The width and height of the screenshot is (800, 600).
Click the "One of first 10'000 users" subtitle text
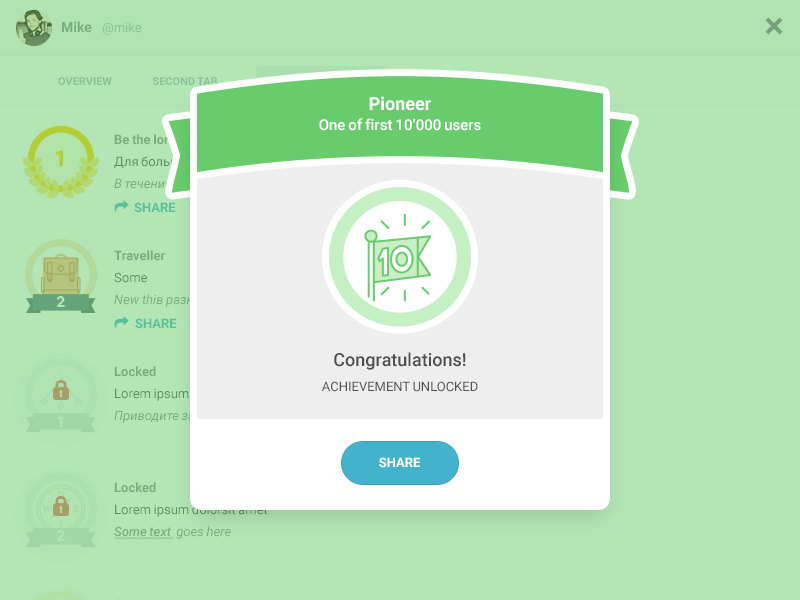tap(400, 125)
